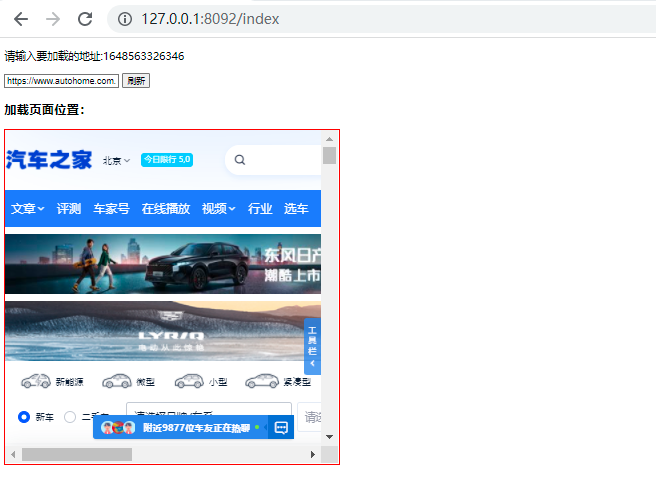Focus the address bar showing 127.0.0.1:8092/index

381,19
